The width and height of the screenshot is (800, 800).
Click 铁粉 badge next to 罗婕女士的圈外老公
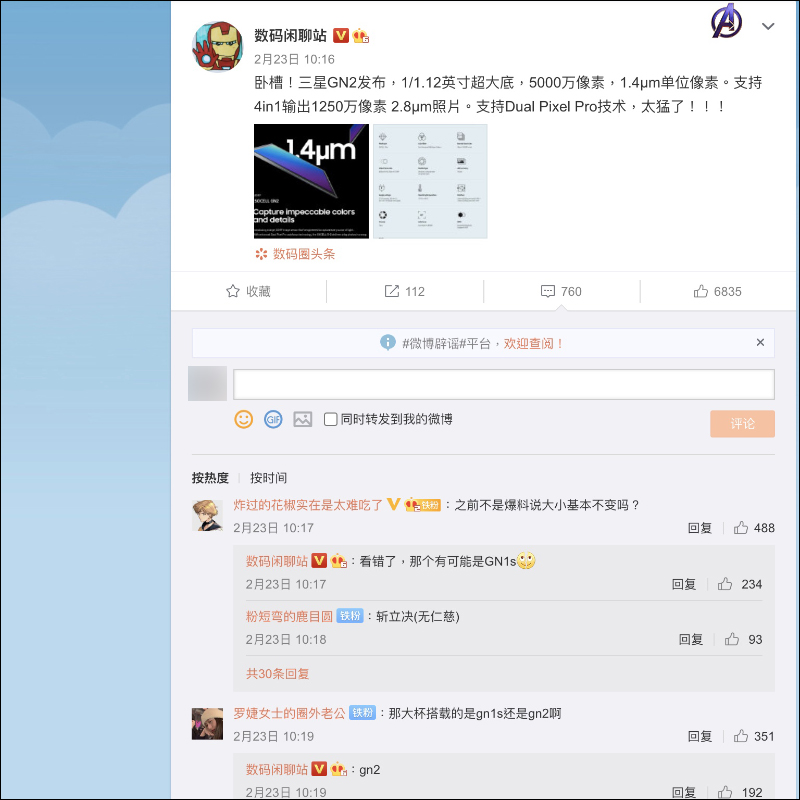[363, 713]
